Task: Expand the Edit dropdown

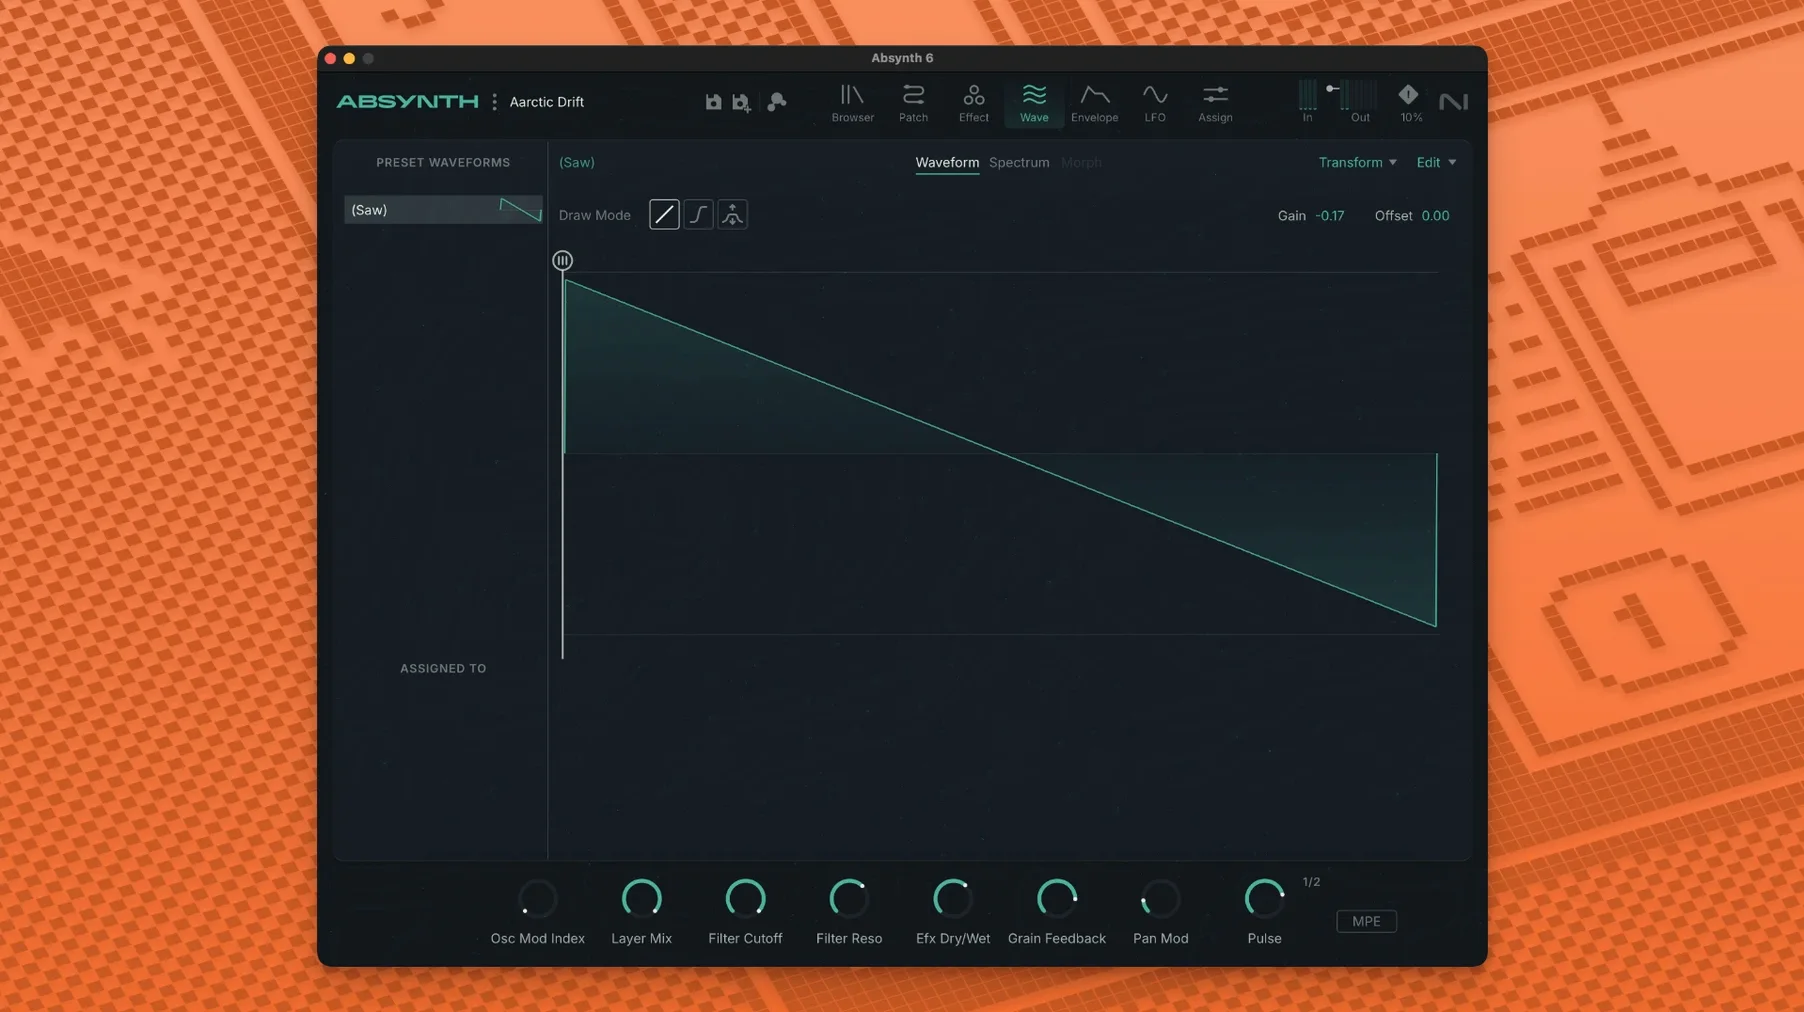Action: (x=1435, y=162)
